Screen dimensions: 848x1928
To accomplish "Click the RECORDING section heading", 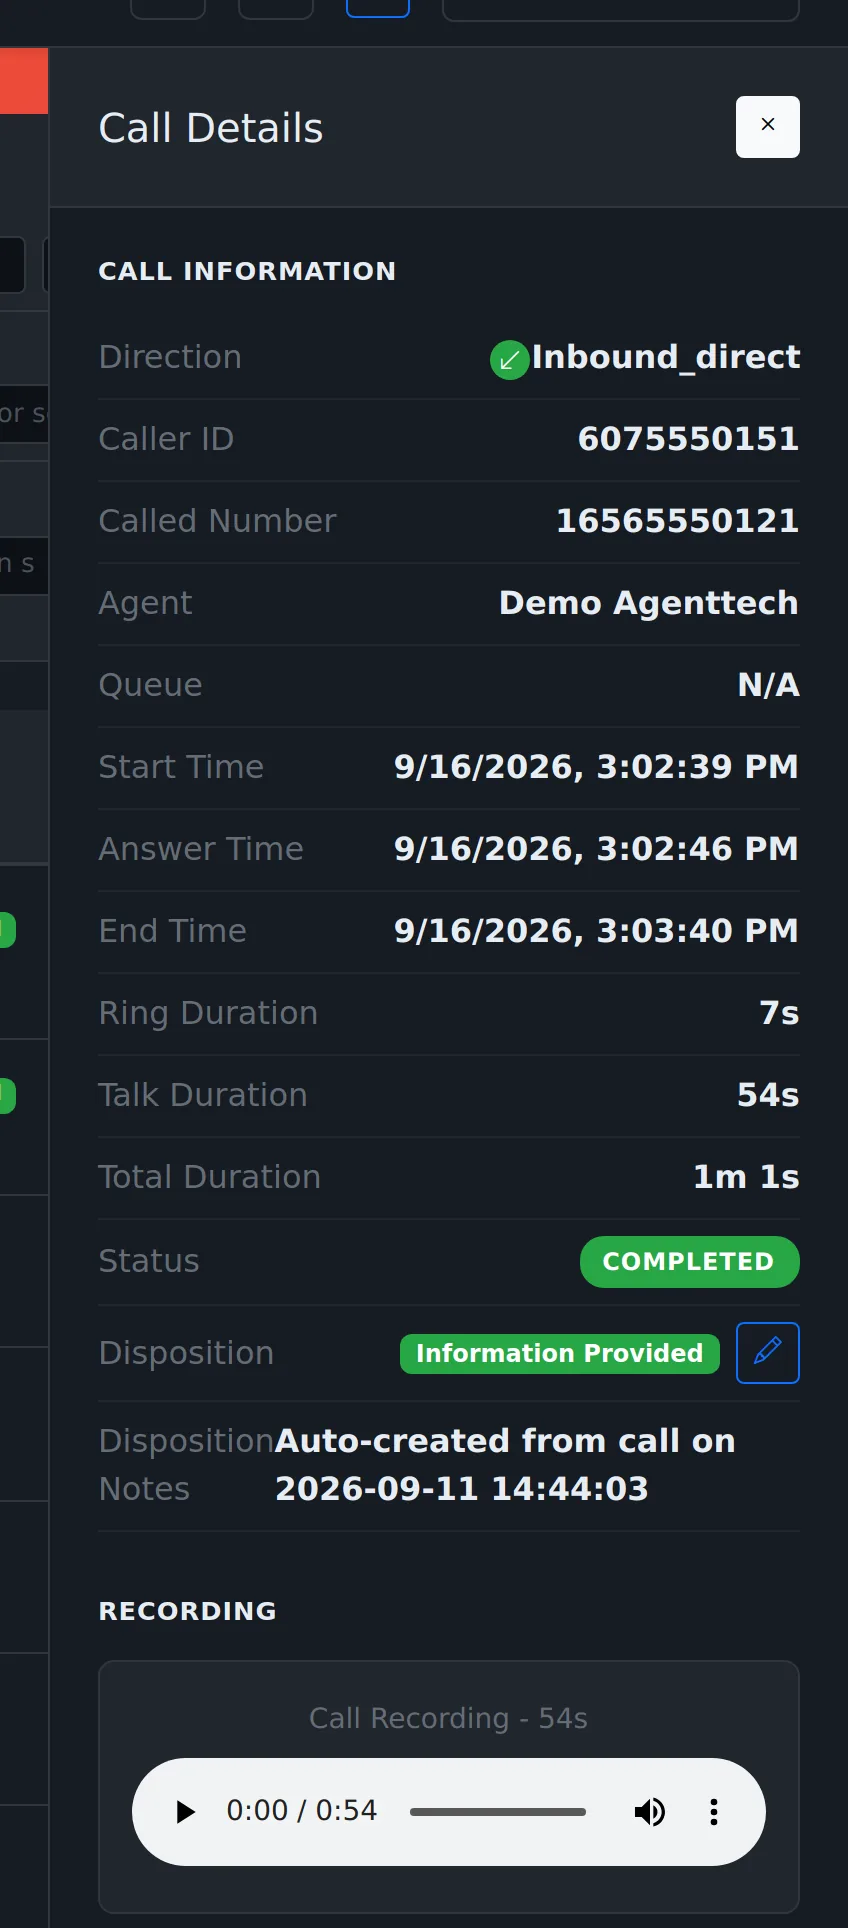I will [x=188, y=1611].
